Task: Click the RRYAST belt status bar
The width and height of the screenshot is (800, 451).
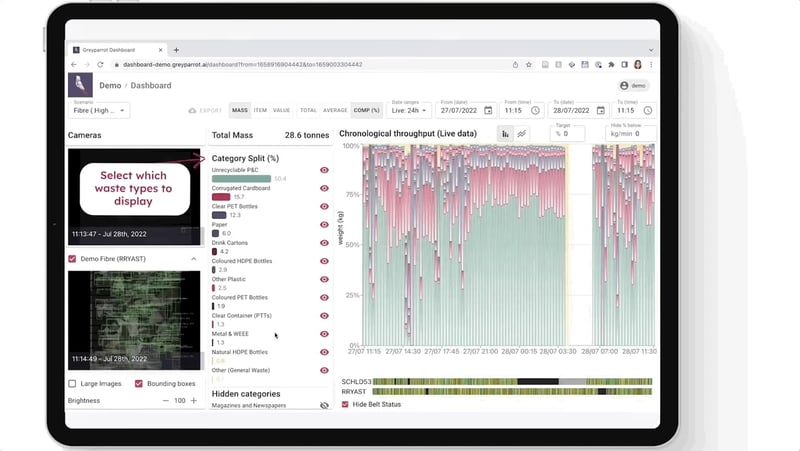Action: 512,392
